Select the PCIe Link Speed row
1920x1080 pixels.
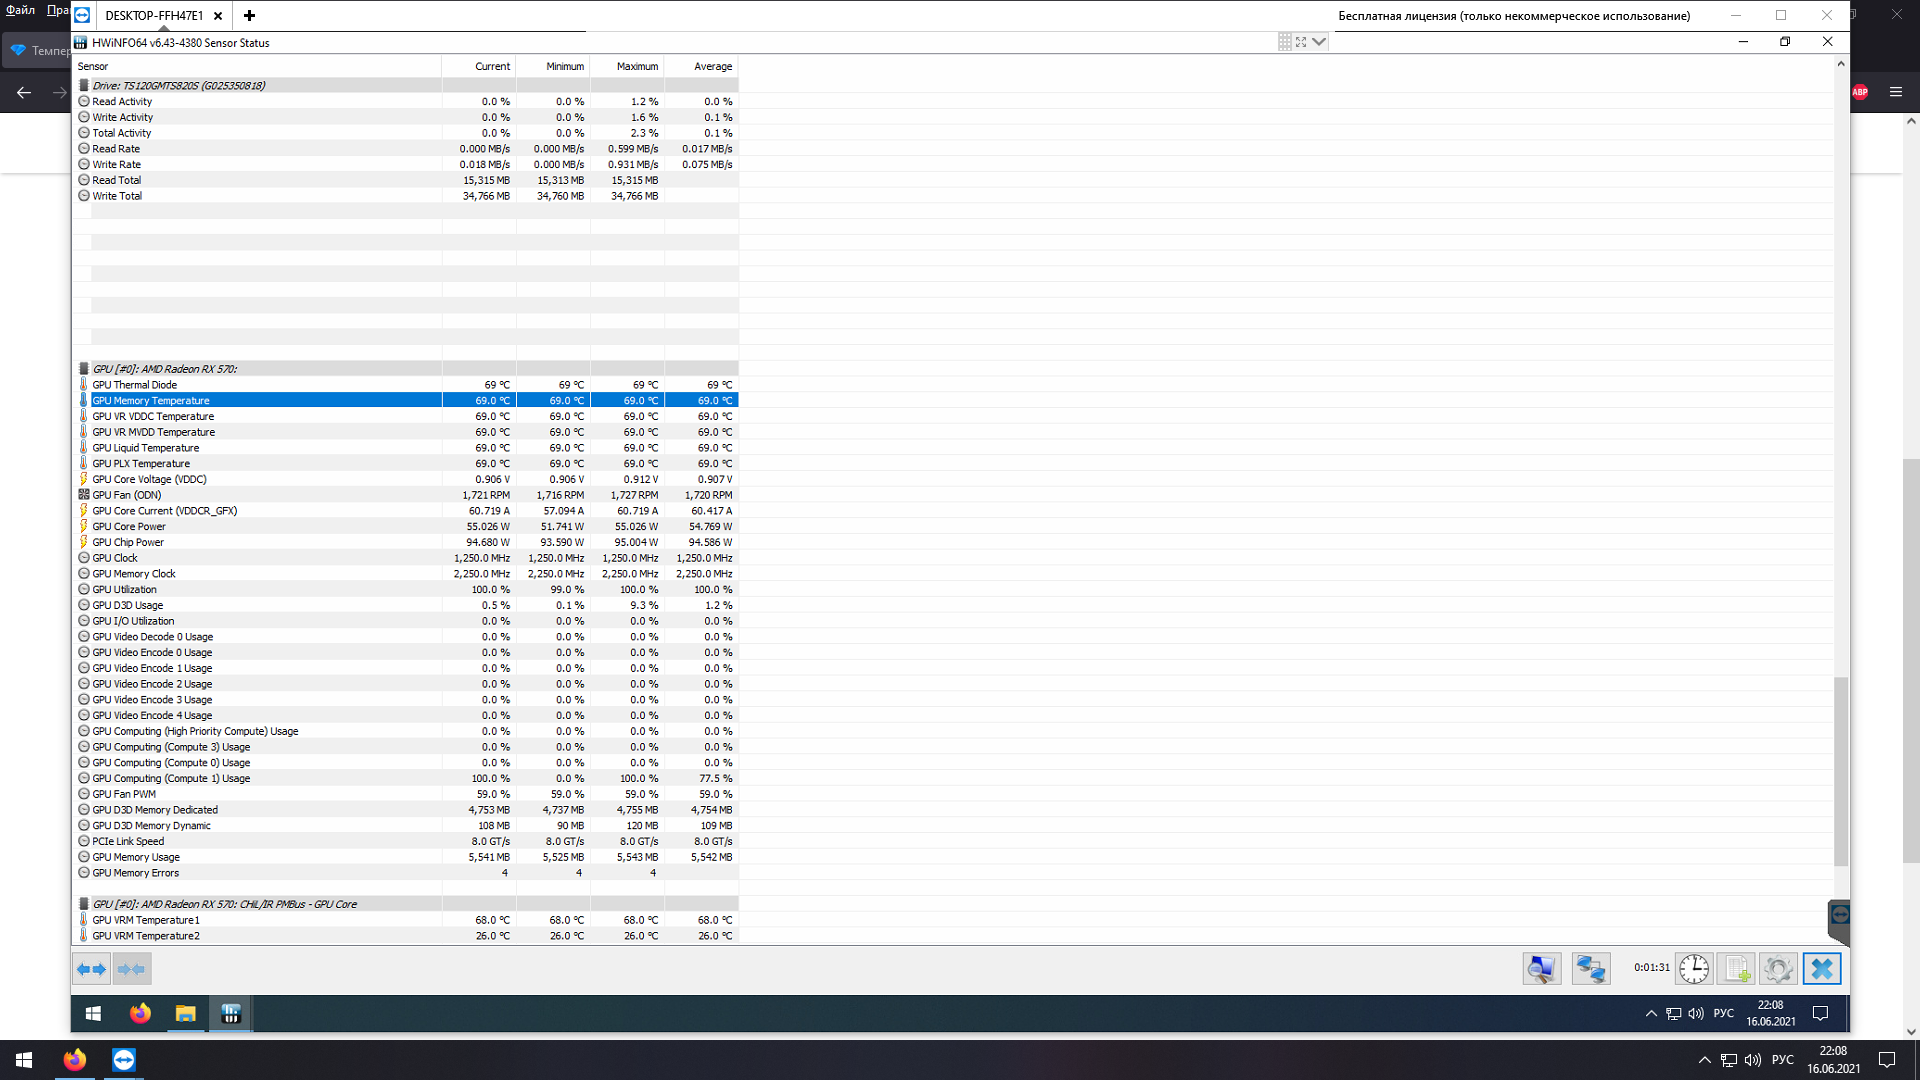407,842
